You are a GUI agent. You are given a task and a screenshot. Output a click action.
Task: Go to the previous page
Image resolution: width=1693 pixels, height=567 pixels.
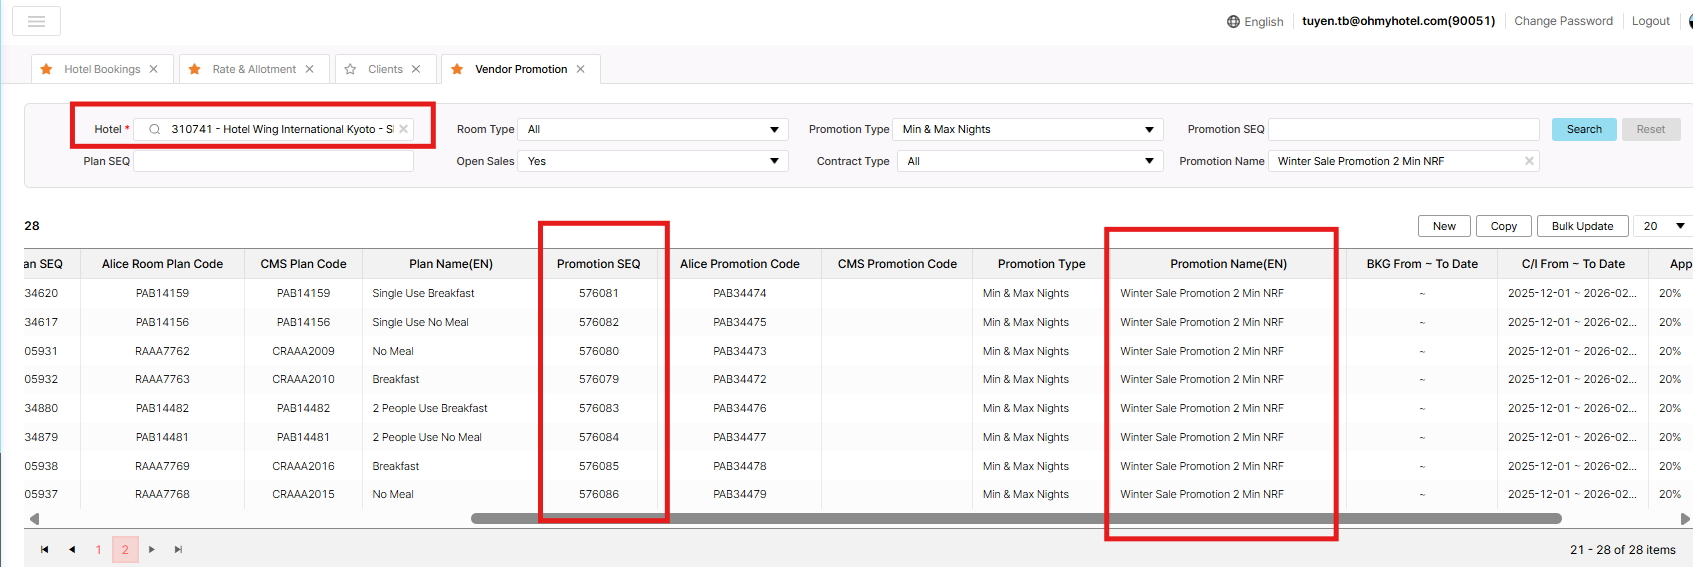coord(72,549)
